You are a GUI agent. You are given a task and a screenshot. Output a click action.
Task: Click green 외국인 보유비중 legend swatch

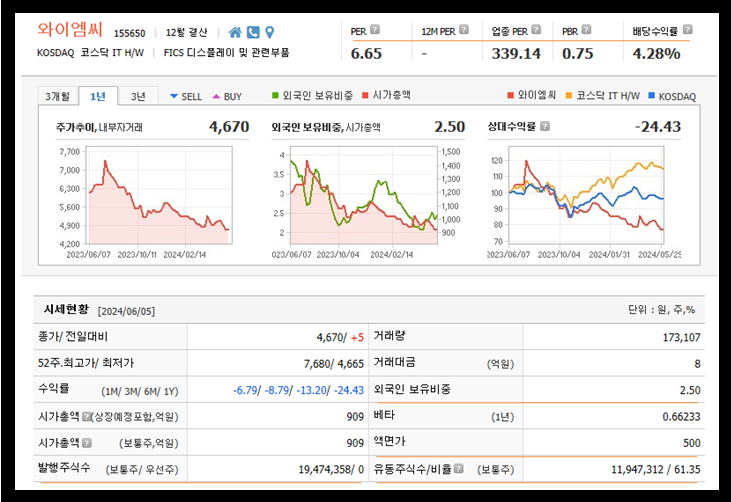[x=275, y=96]
